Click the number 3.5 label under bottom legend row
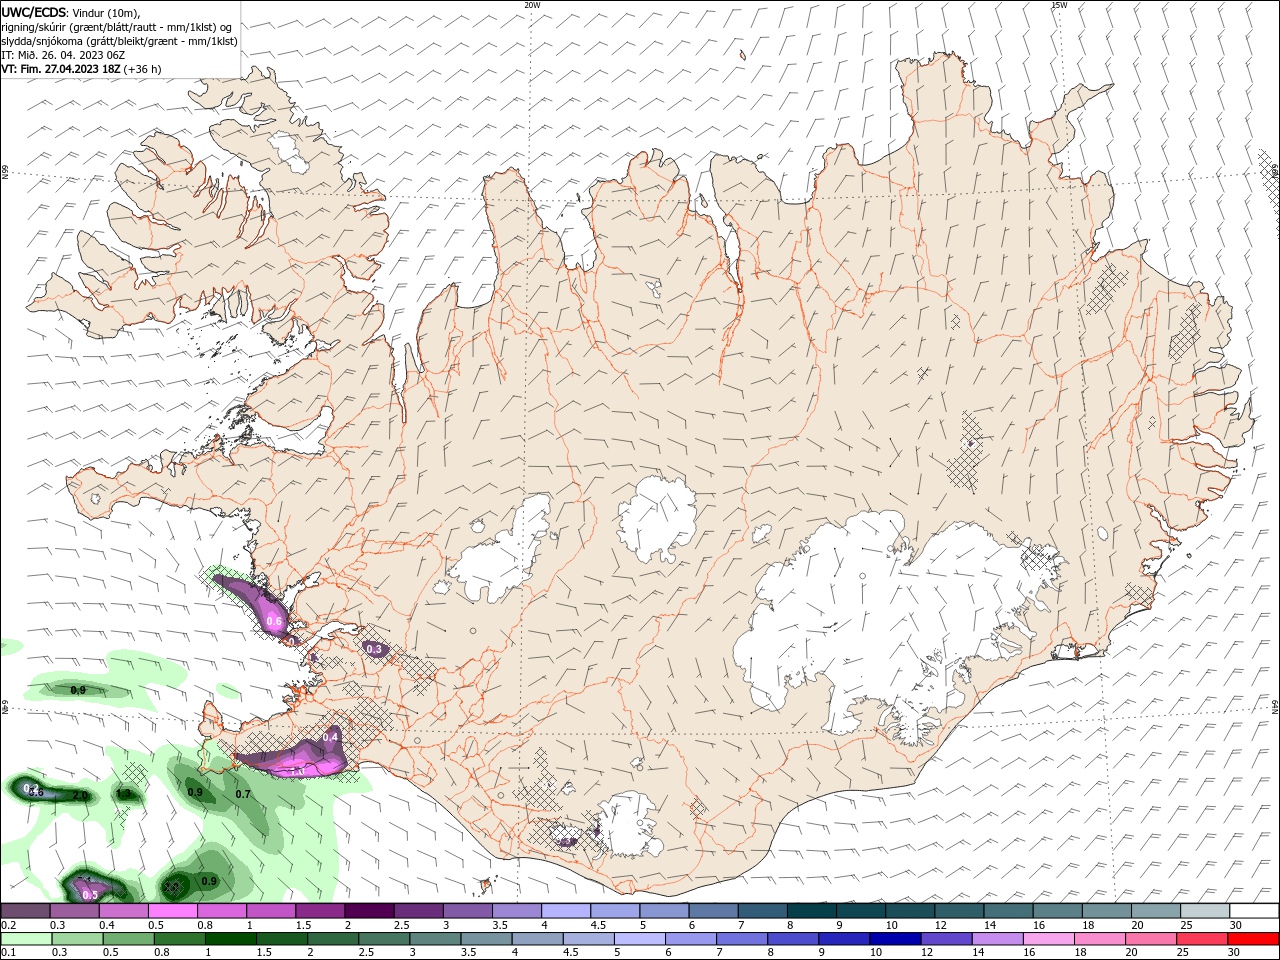The width and height of the screenshot is (1280, 960). [468, 953]
